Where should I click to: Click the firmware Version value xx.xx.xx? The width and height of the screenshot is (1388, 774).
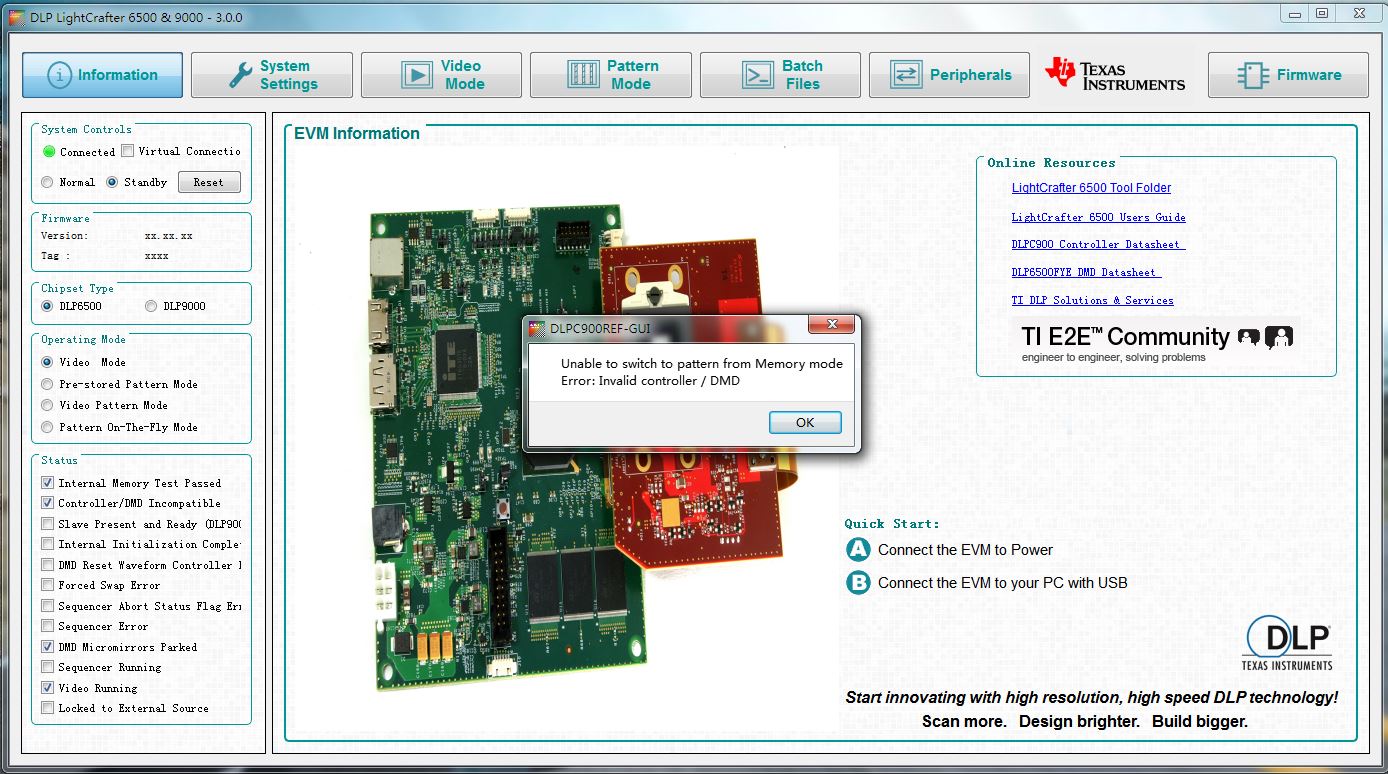click(169, 236)
